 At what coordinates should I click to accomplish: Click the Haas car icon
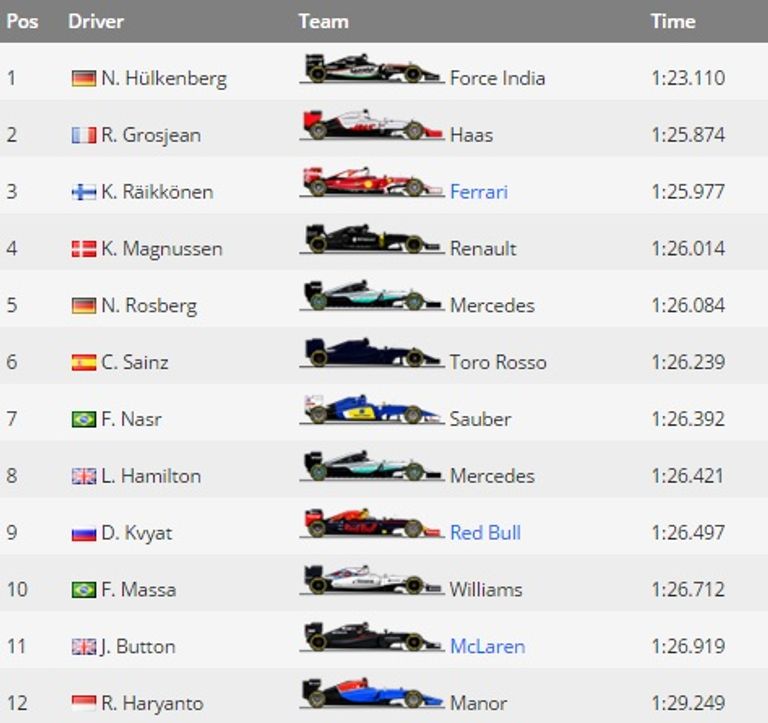(x=371, y=127)
